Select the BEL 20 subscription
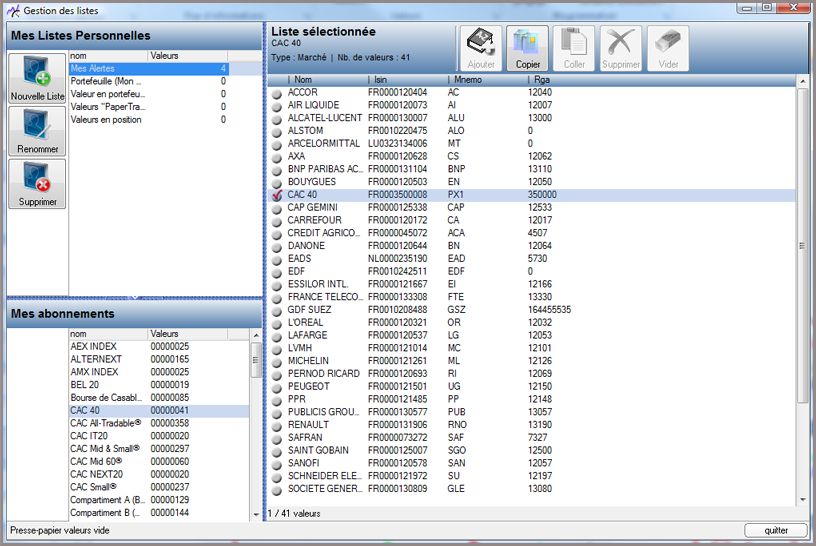Image resolution: width=816 pixels, height=546 pixels. coord(159,385)
